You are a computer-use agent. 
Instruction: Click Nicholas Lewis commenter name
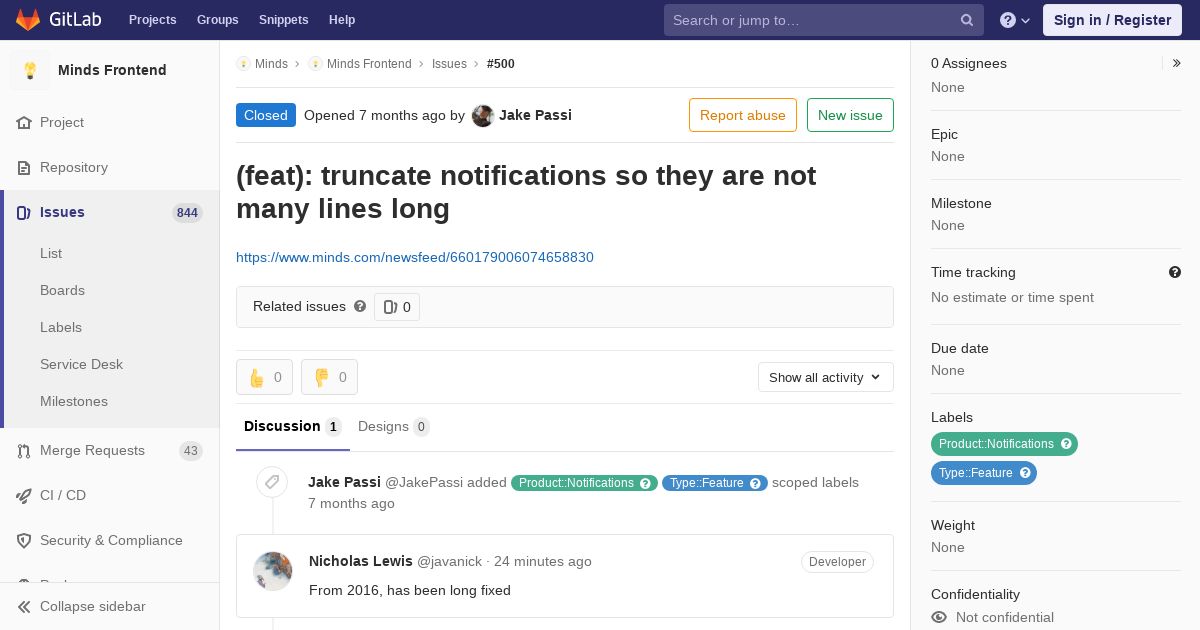click(x=361, y=561)
